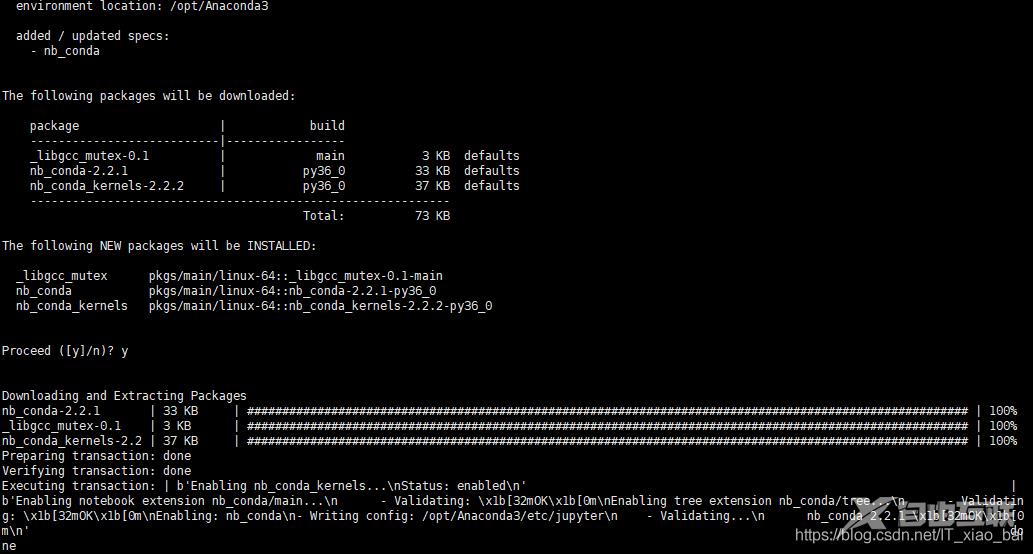
Task: Select 'nb_conda-2.2.1' in download table
Action: pos(78,171)
